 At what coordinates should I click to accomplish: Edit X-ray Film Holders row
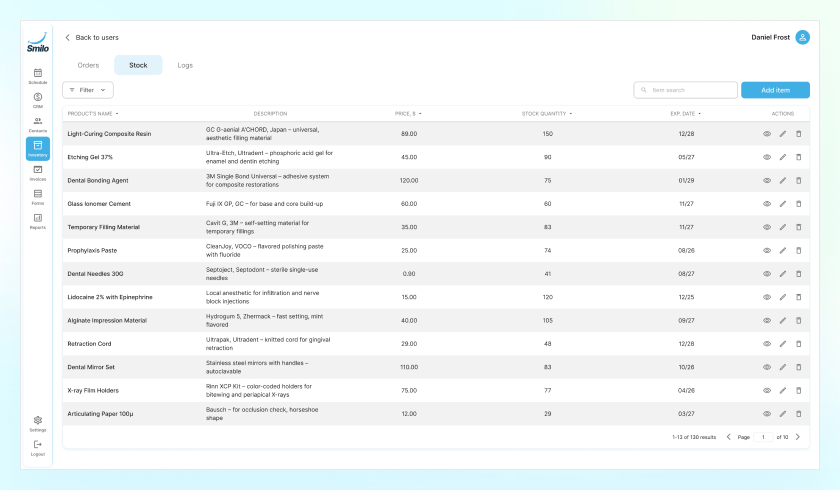pos(783,390)
